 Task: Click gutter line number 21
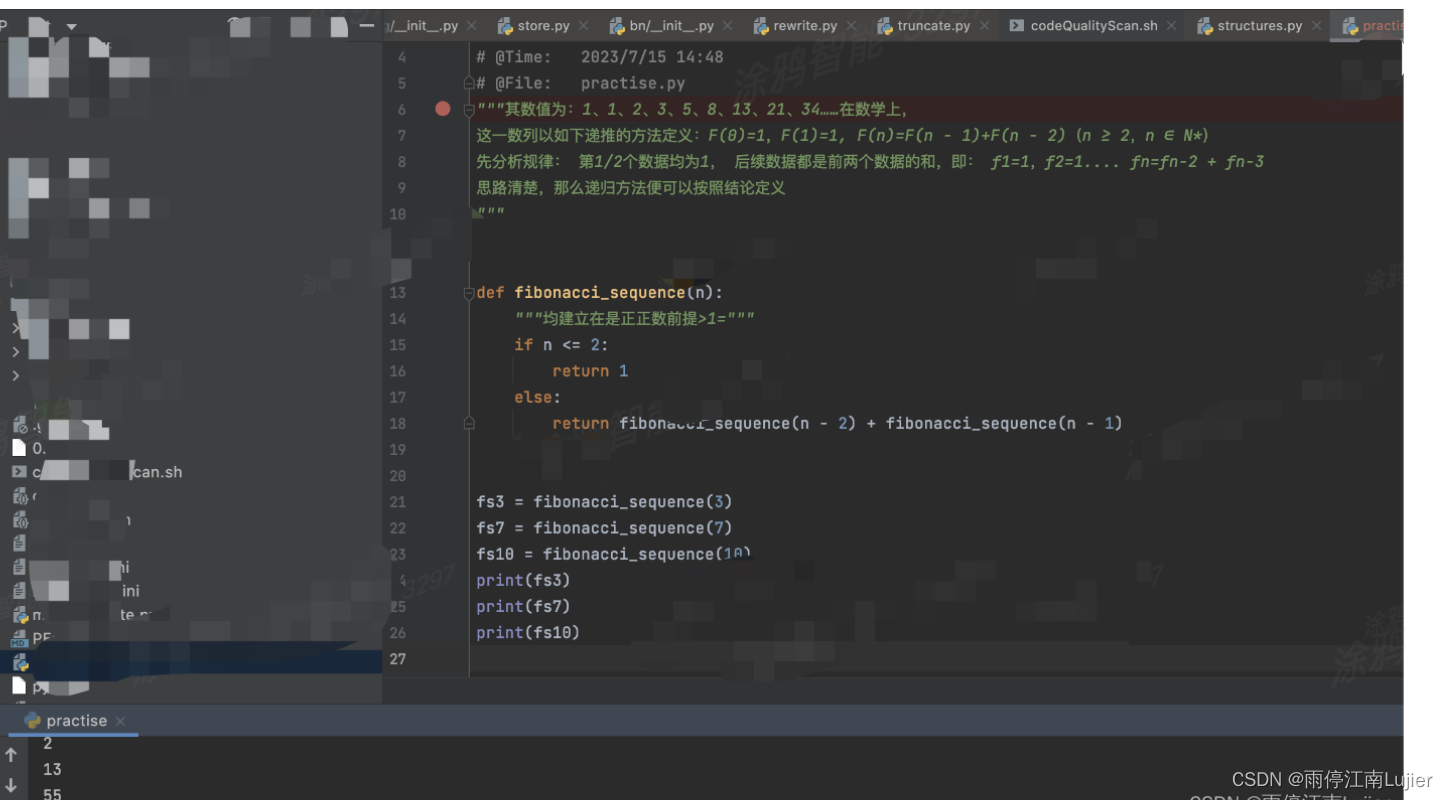pos(398,502)
